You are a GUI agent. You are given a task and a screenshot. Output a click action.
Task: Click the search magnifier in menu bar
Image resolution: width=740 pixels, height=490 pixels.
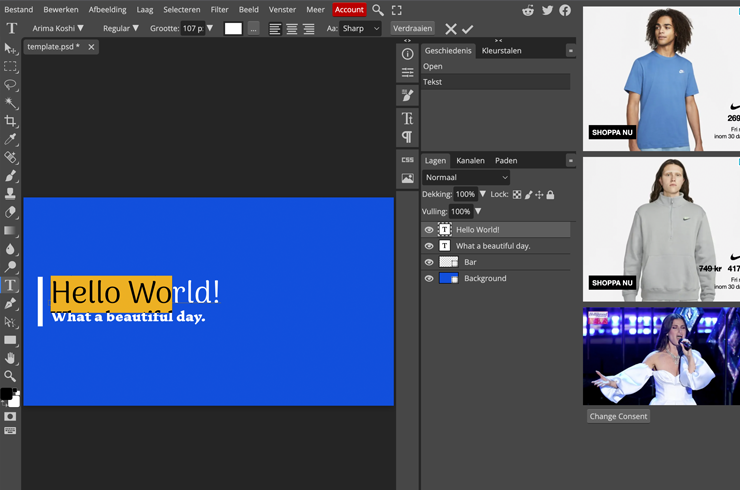[378, 10]
